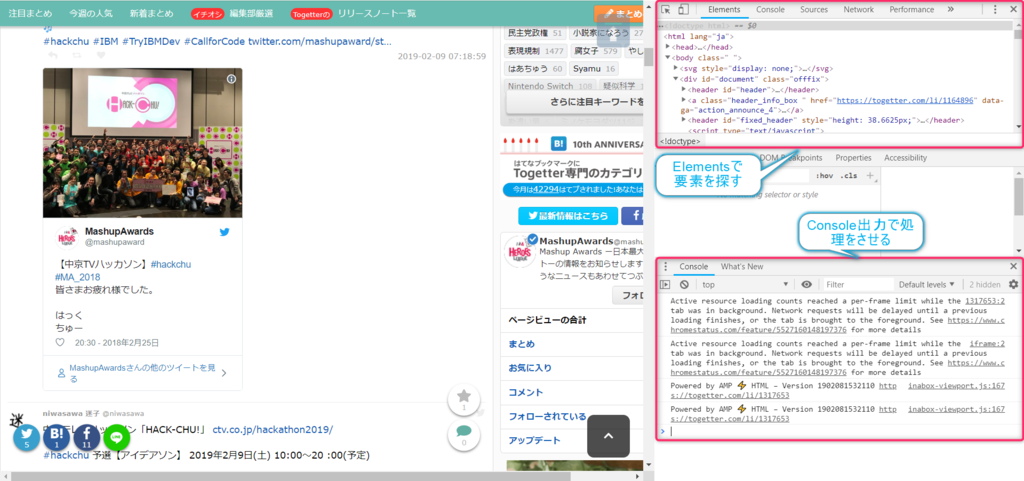
Task: Toggle the :hov element state button
Action: click(825, 176)
